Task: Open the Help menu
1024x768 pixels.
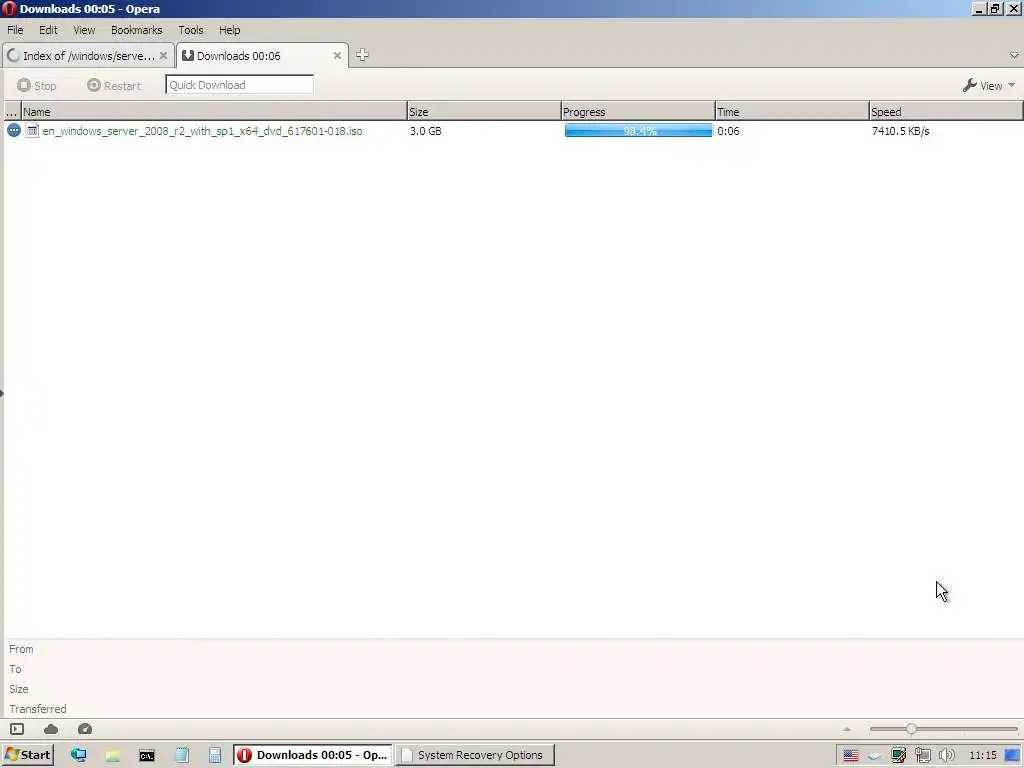Action: [x=229, y=30]
